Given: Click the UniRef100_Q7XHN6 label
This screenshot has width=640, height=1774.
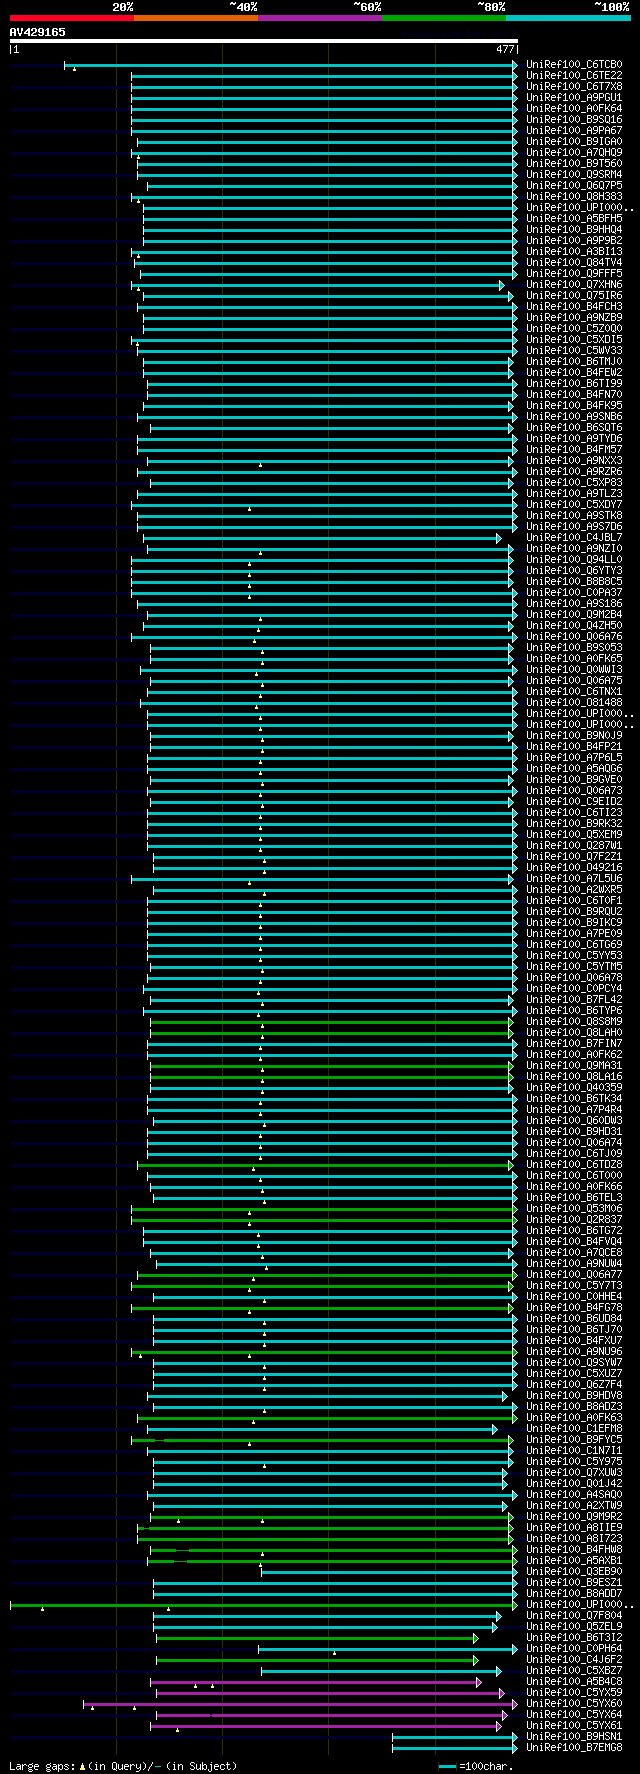Looking at the screenshot, I should (574, 285).
